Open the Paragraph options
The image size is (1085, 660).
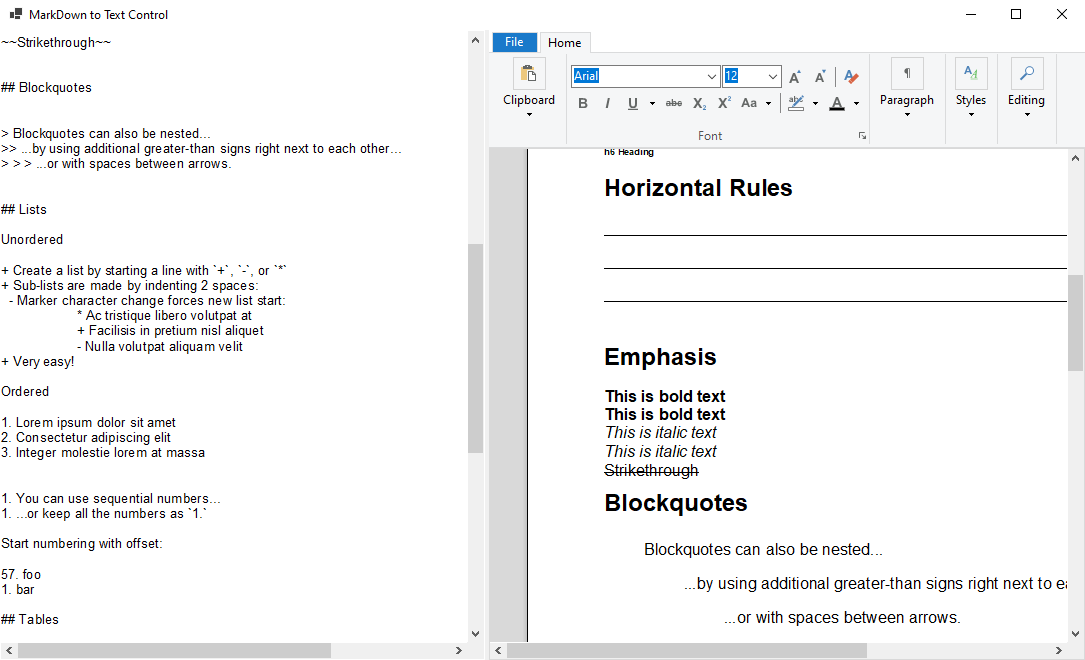(x=907, y=113)
